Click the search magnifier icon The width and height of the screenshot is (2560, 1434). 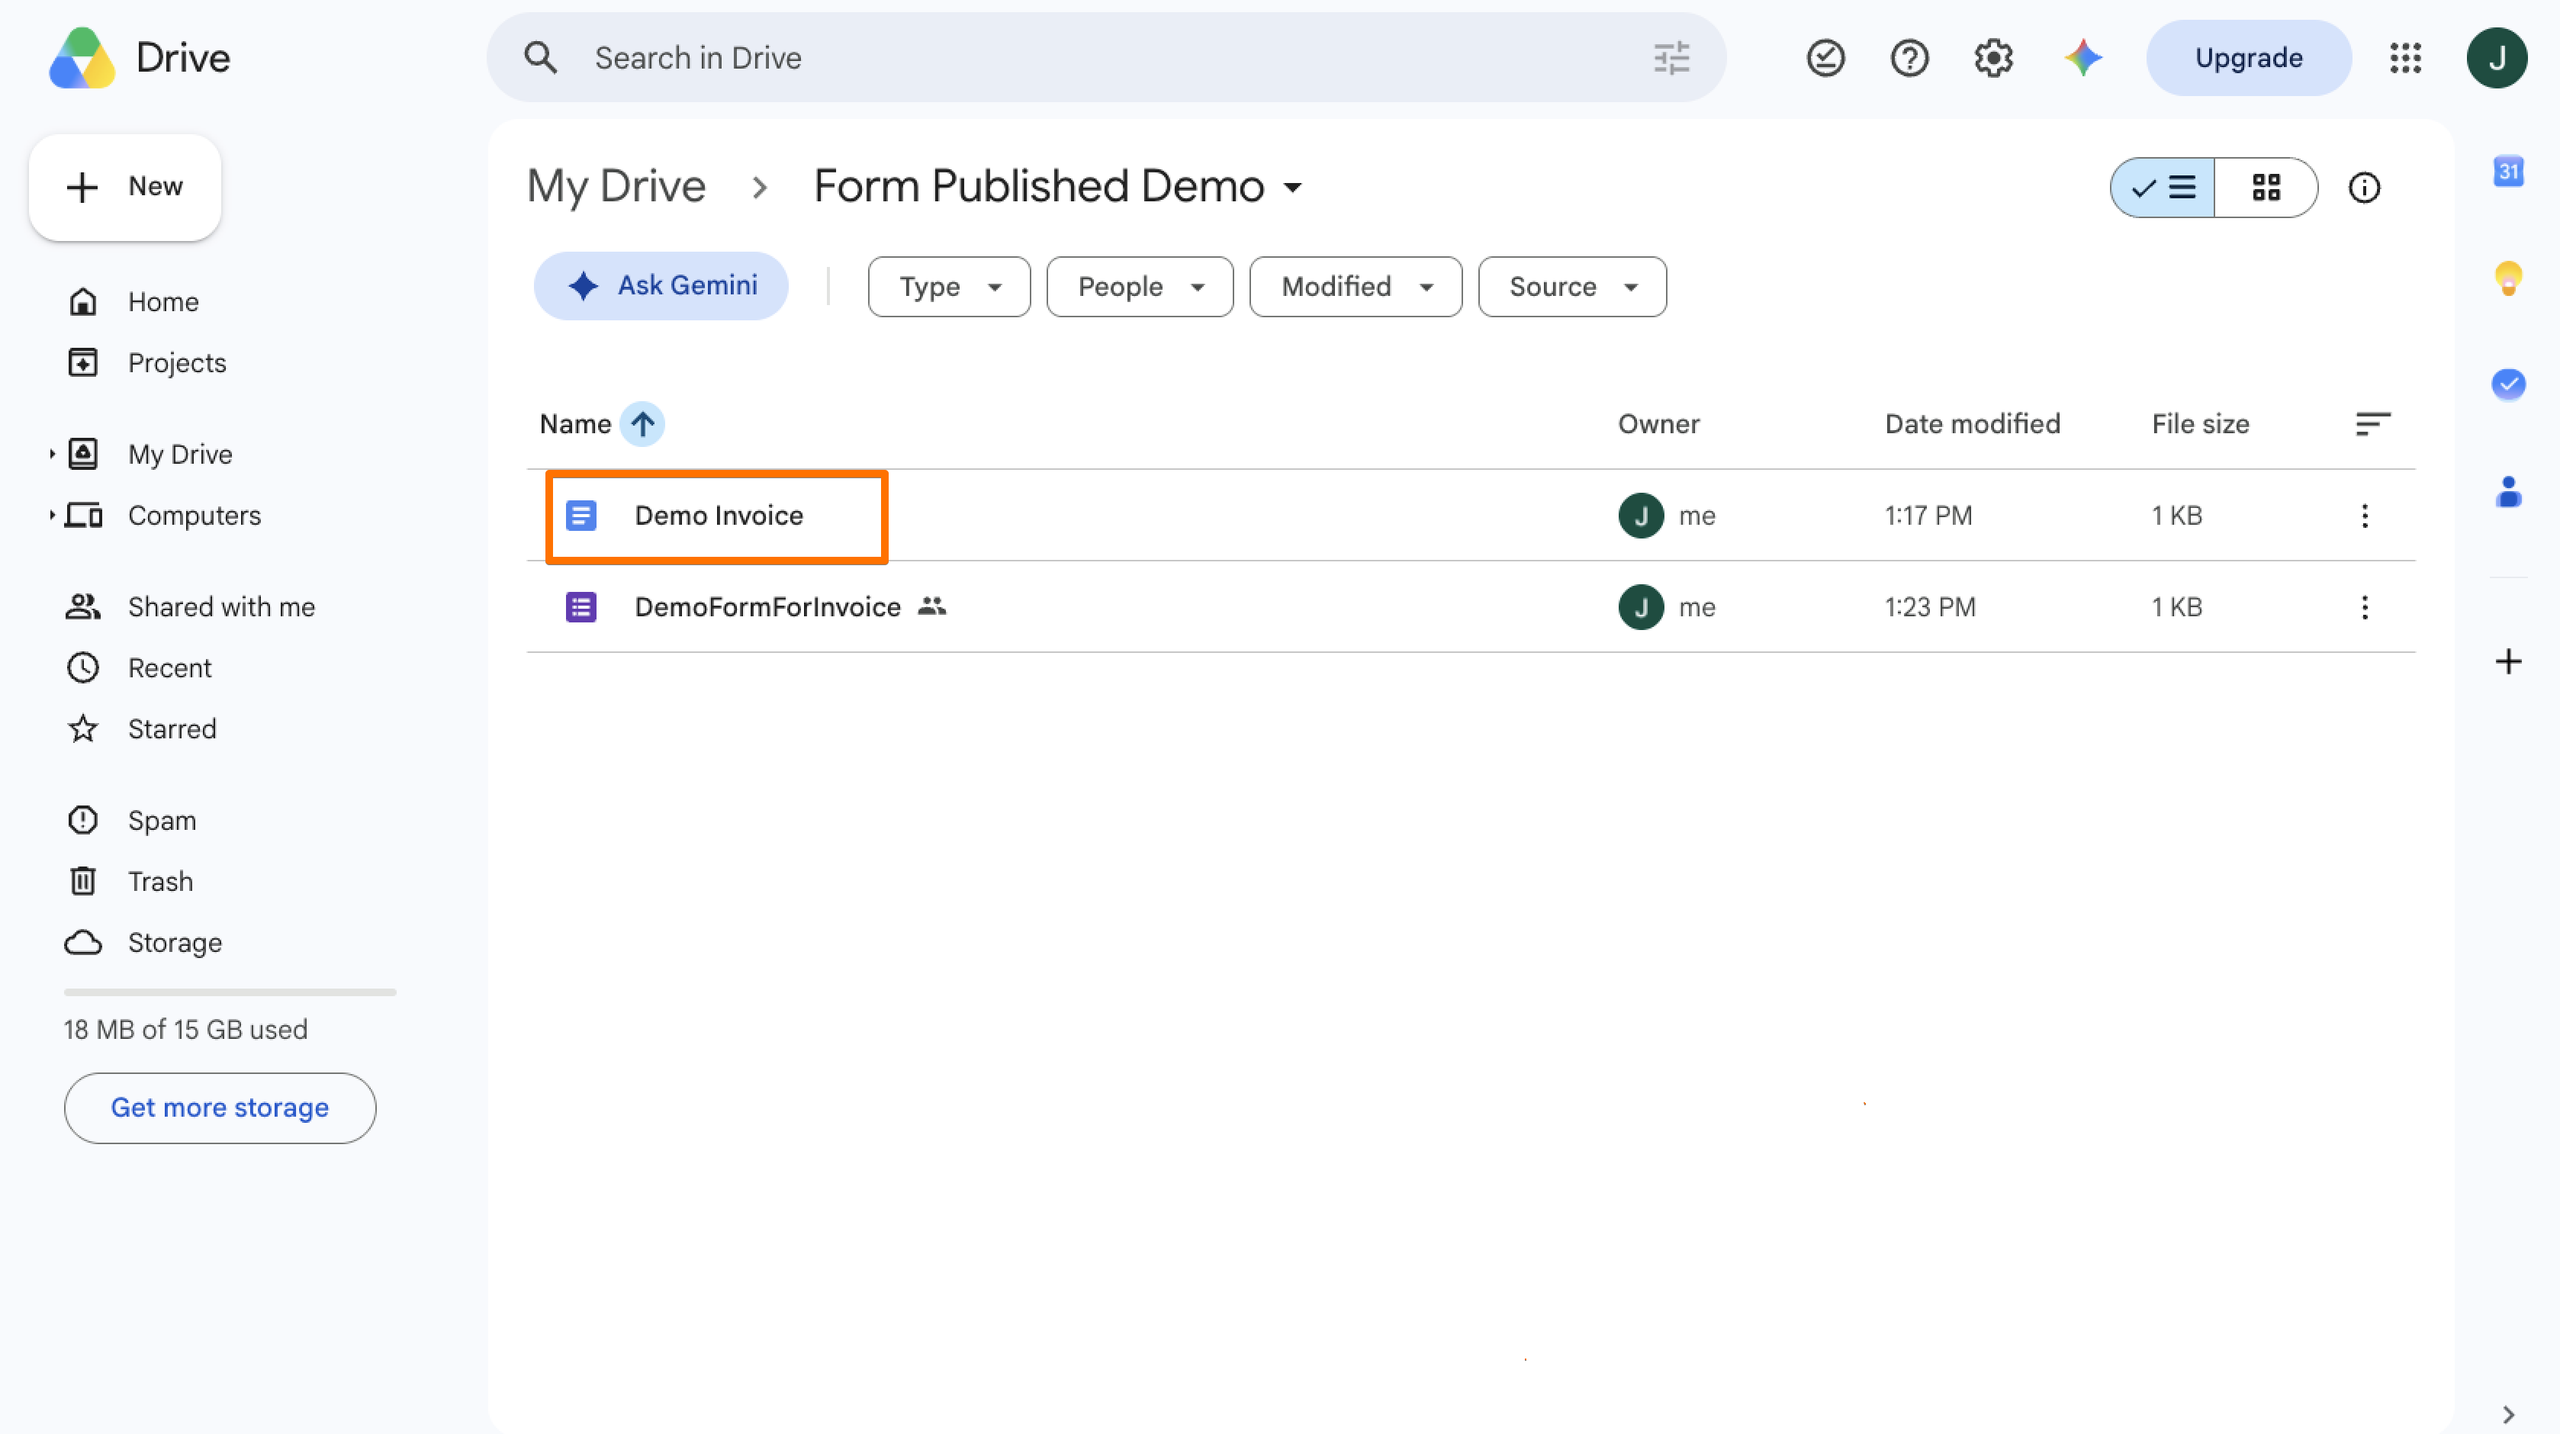click(x=540, y=58)
